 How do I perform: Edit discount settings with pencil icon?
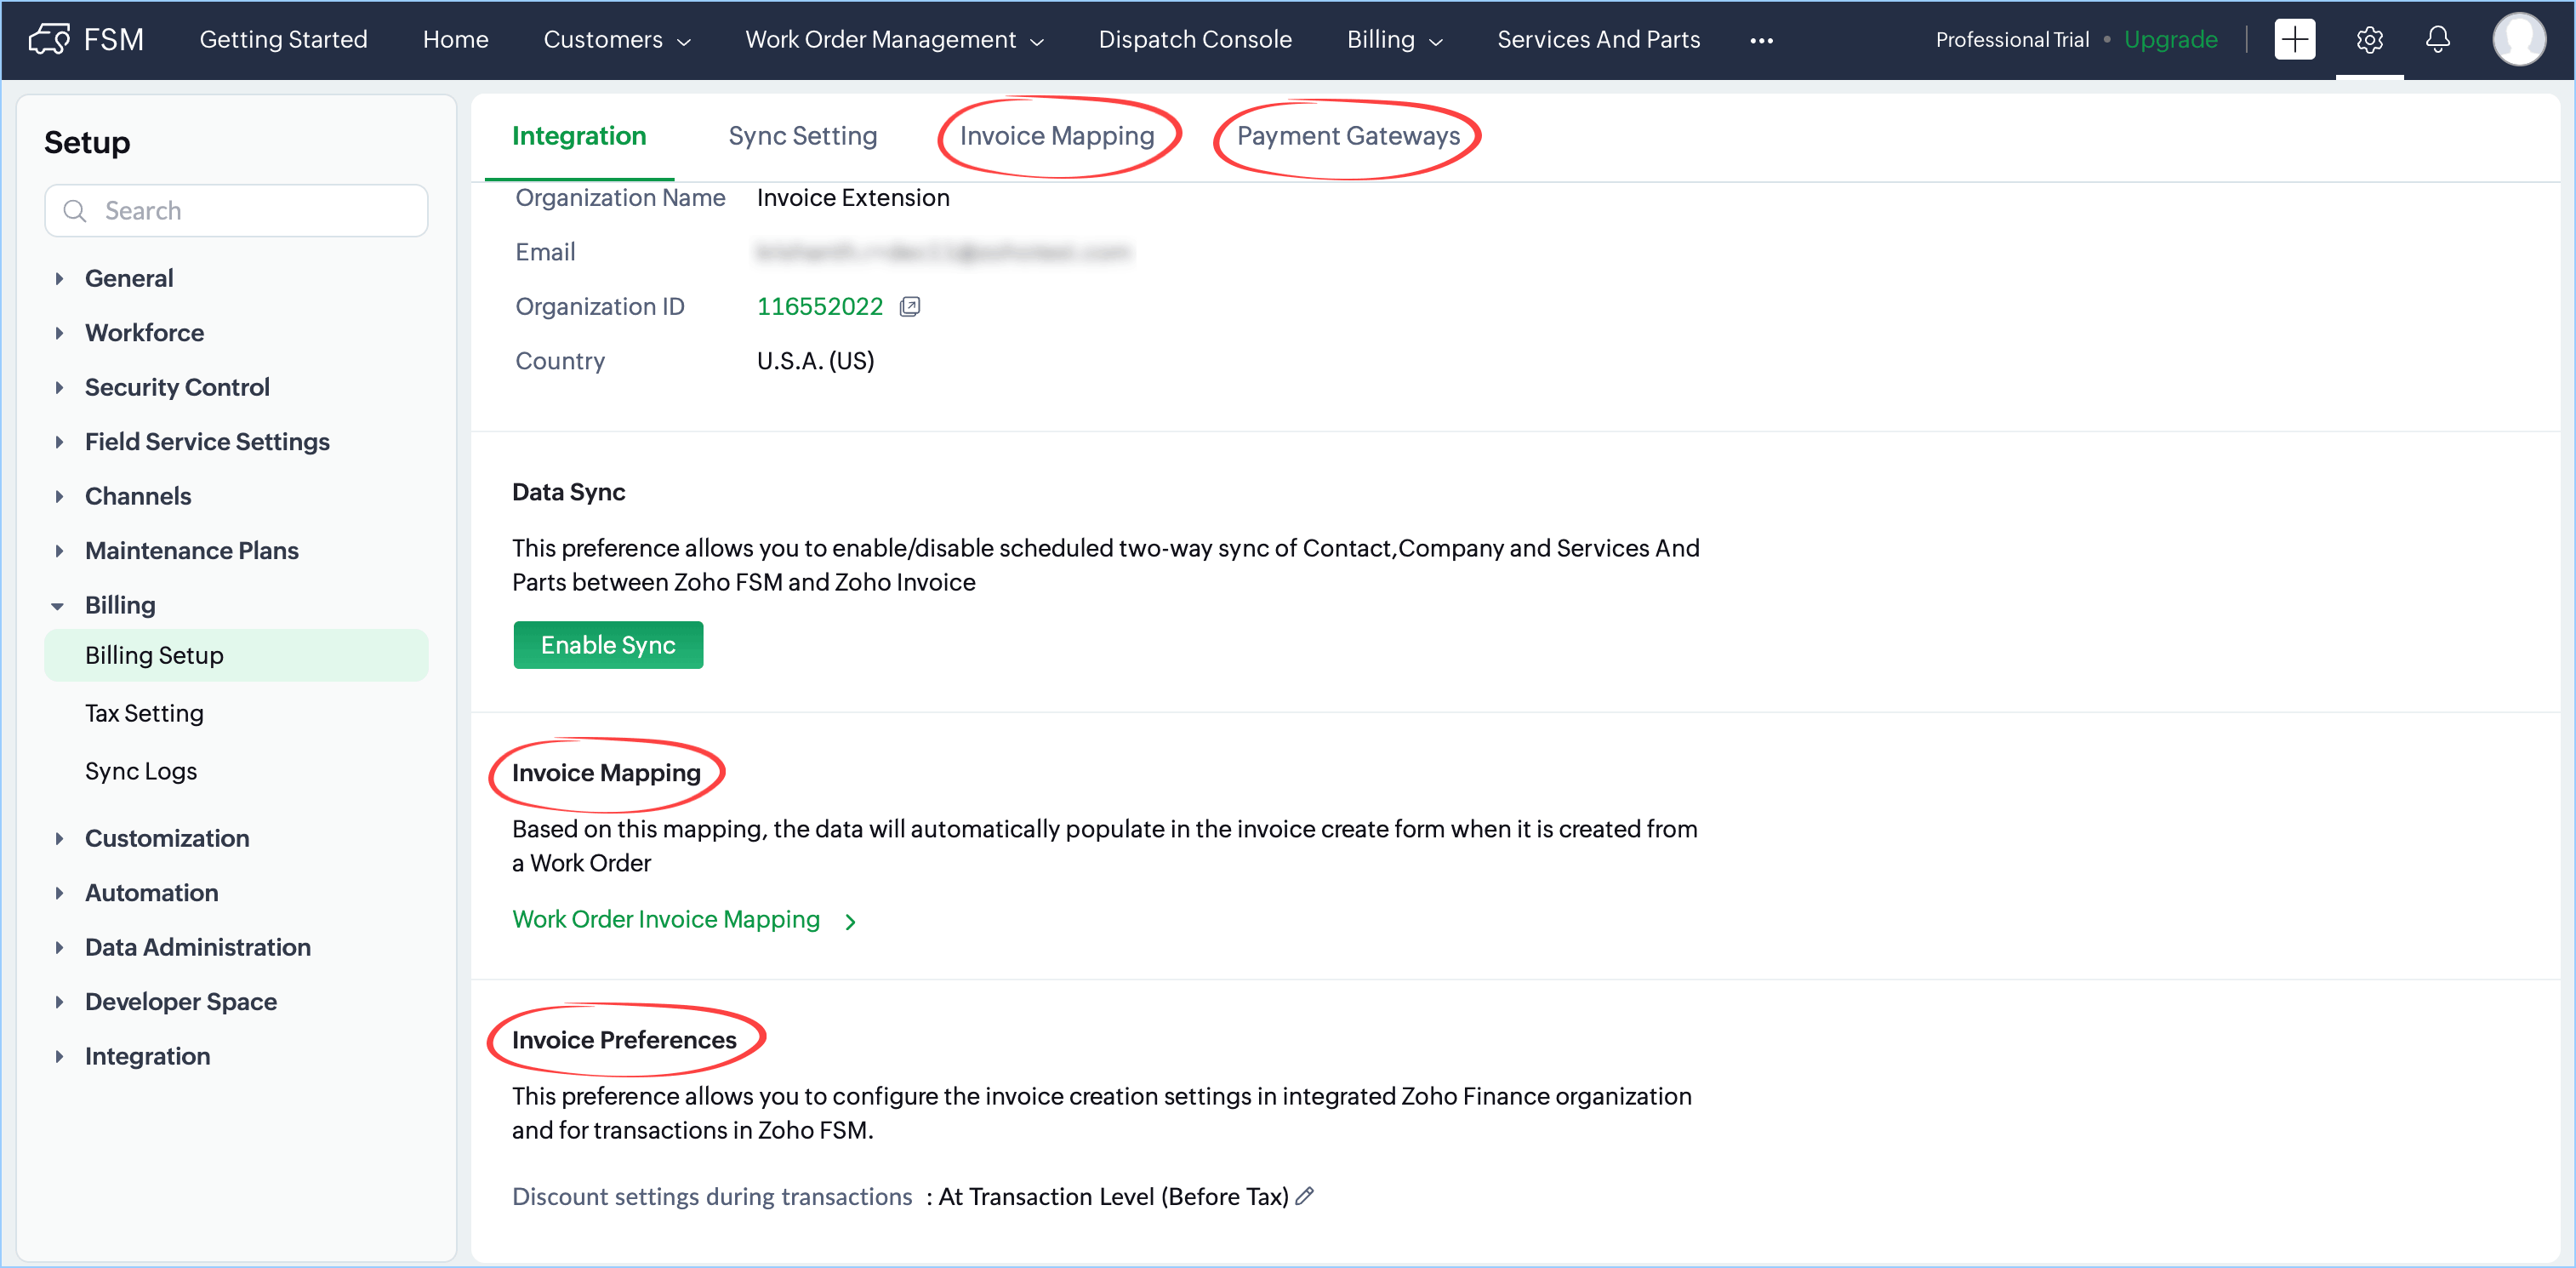click(x=1304, y=1196)
